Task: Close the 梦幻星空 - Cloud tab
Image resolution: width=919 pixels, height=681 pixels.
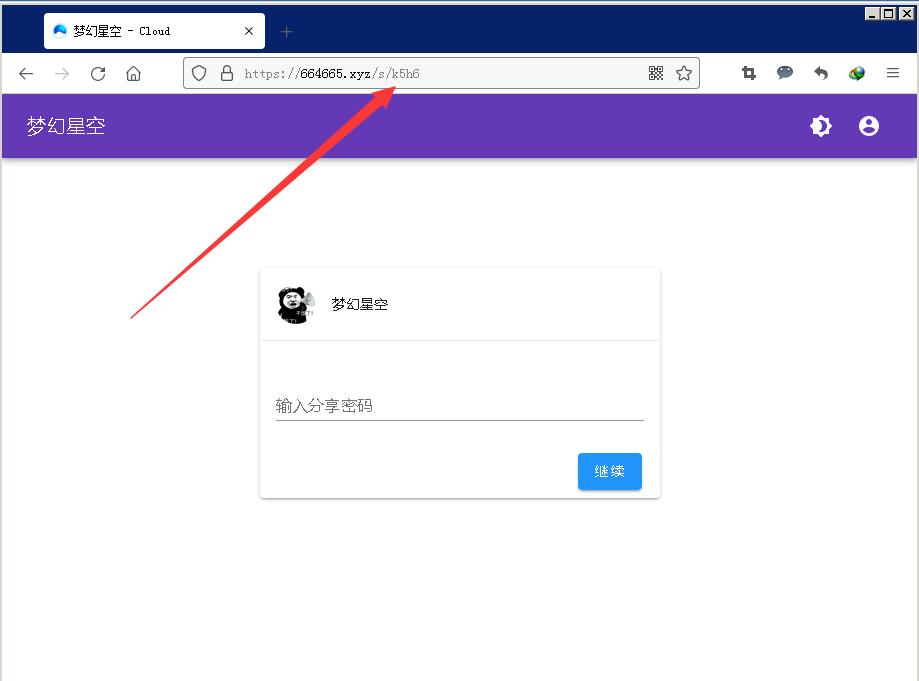Action: pos(249,31)
